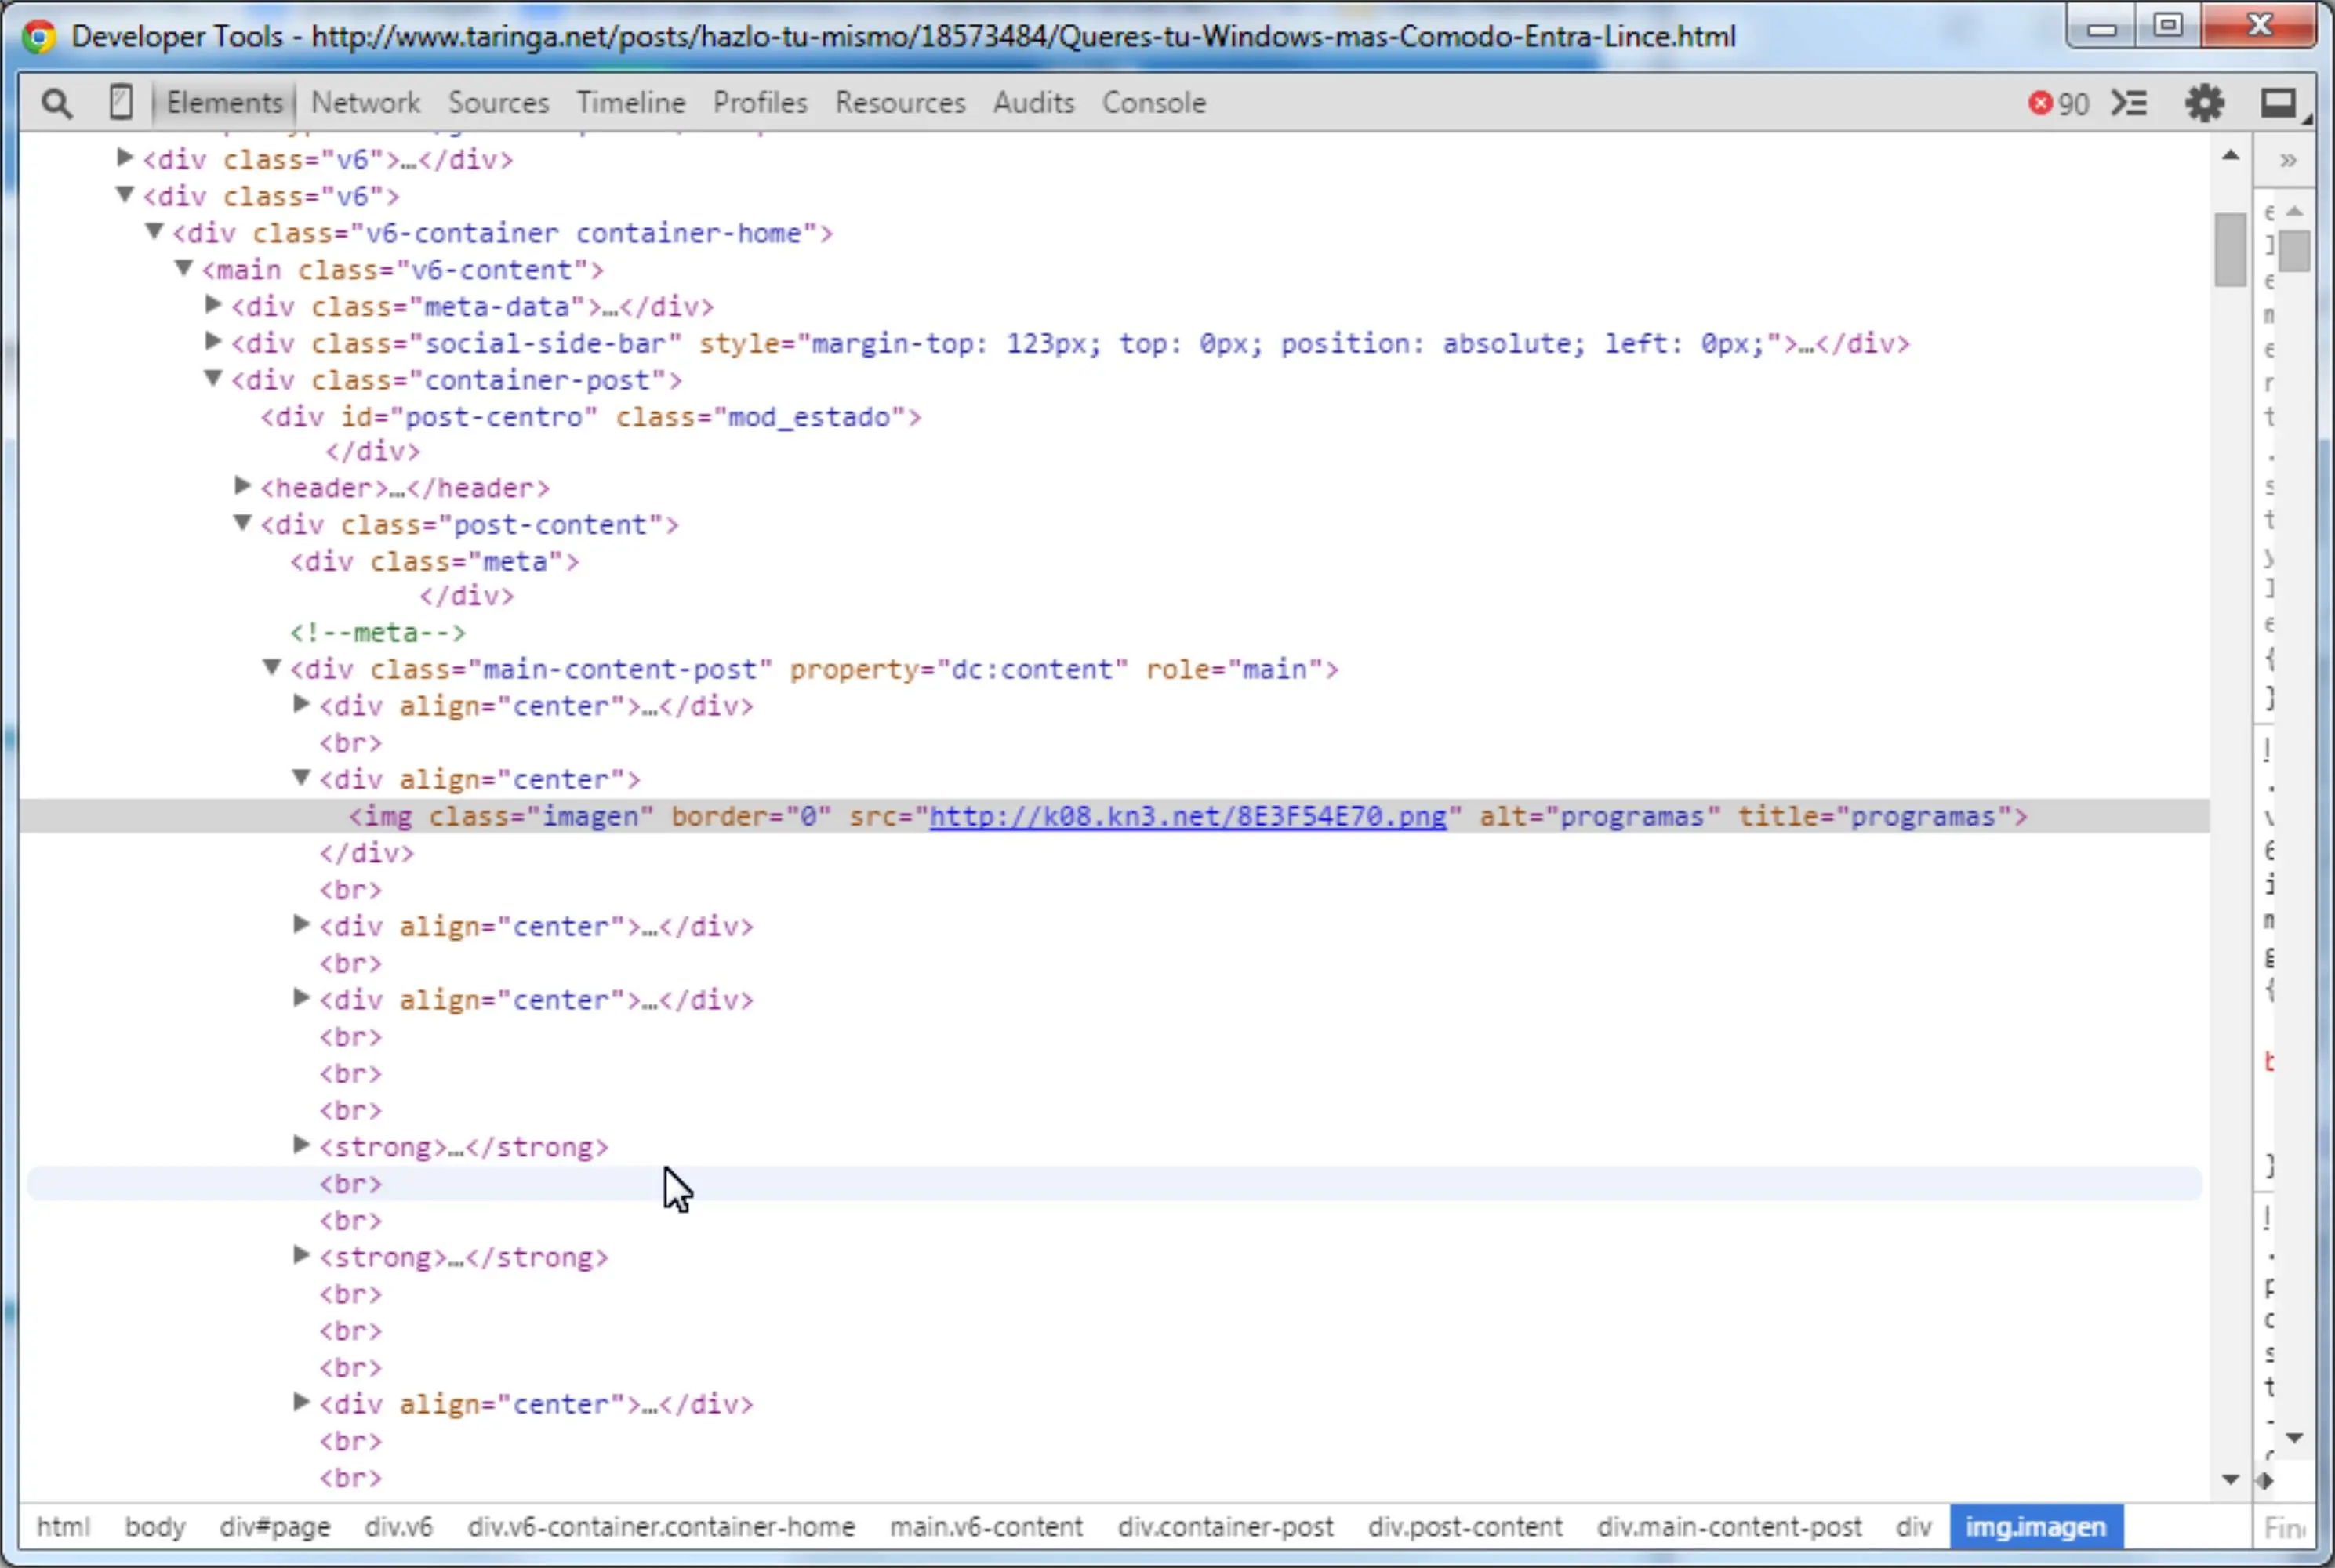Expand the meta-data div
The width and height of the screenshot is (2335, 1568).
(213, 304)
